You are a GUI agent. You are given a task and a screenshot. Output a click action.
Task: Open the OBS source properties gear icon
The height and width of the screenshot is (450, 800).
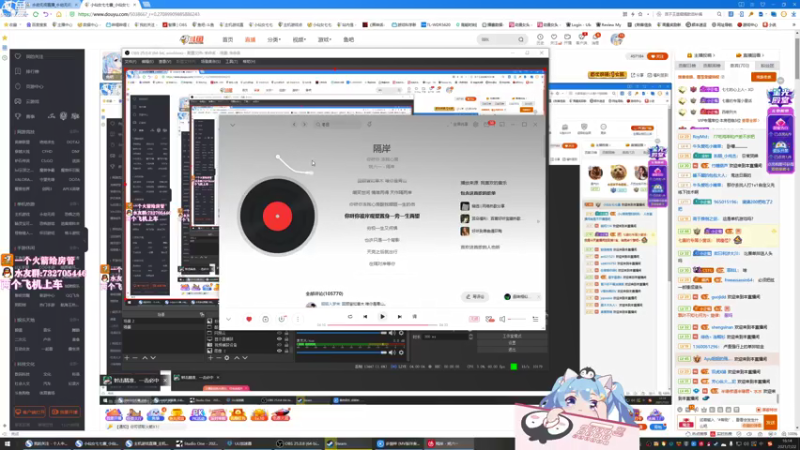227,358
